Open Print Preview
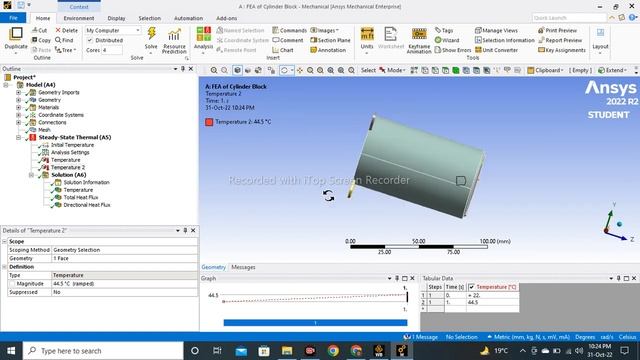Viewport: 640px width, 360px height. point(557,30)
